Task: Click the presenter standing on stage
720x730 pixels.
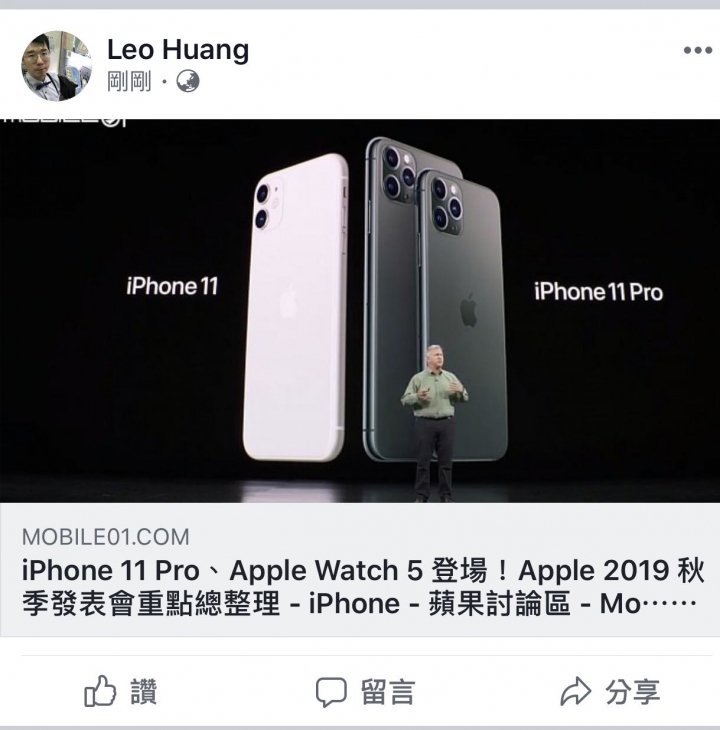Action: [434, 423]
